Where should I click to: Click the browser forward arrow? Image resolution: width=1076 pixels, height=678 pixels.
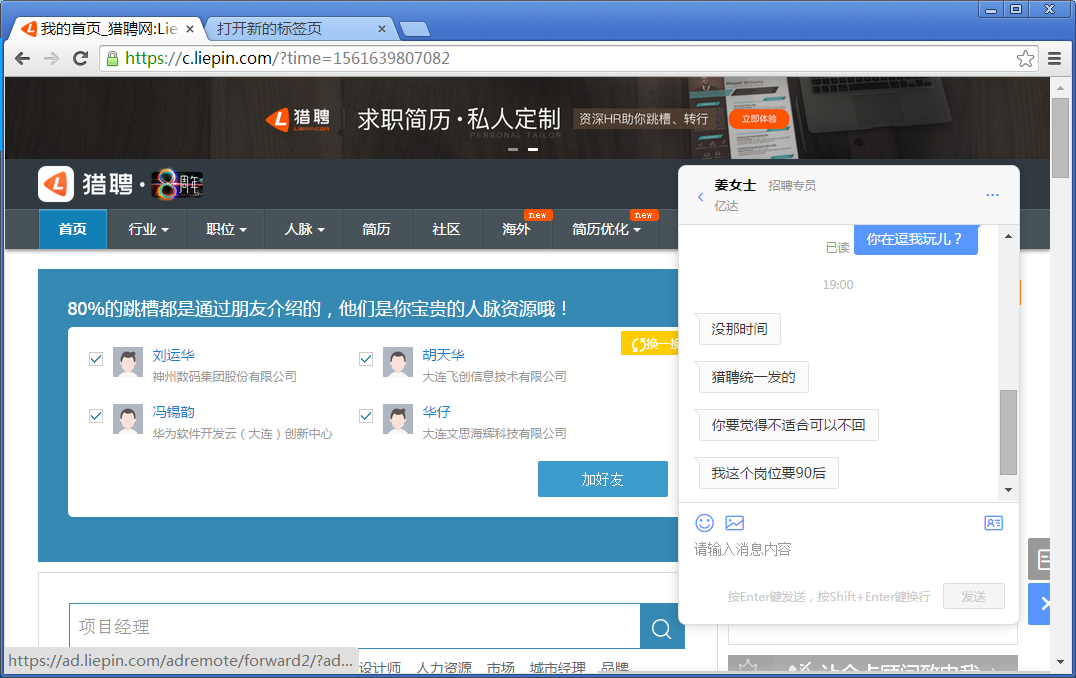(51, 58)
